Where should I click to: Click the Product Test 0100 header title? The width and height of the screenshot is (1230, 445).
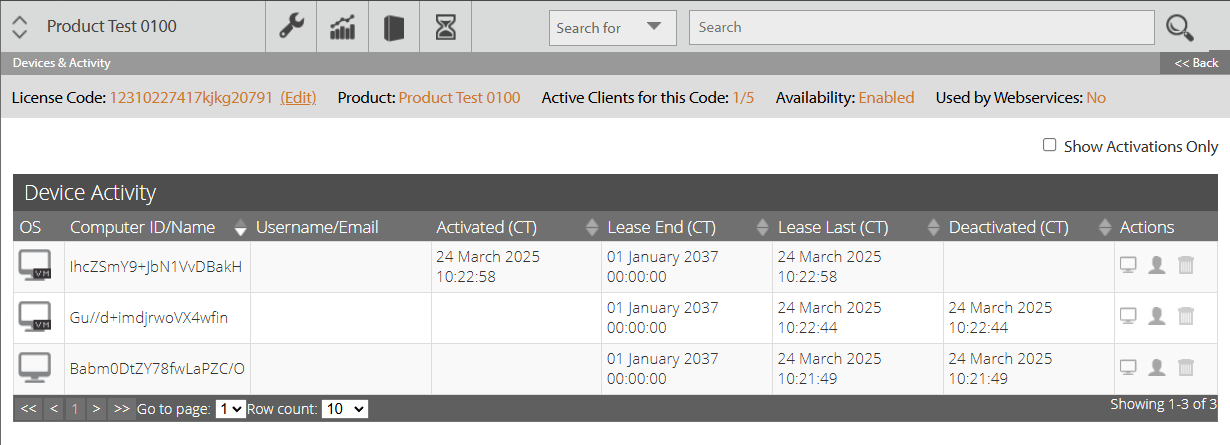[112, 26]
